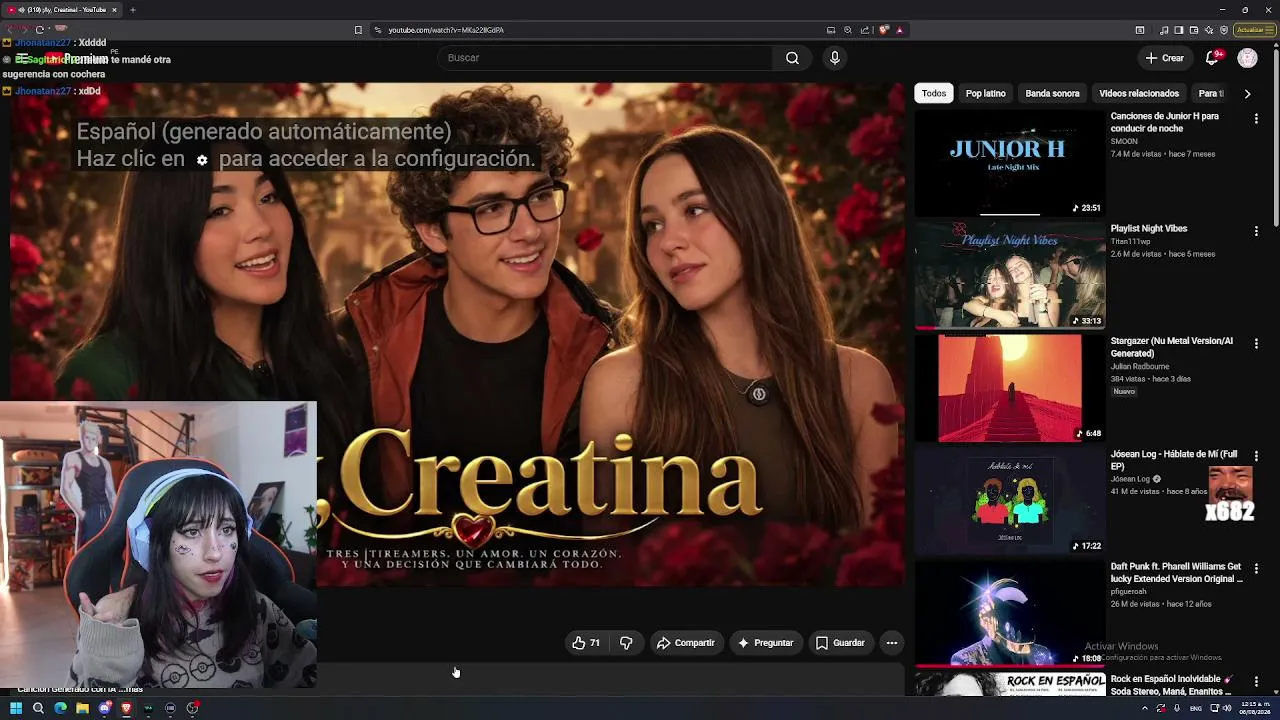
Task: Open the Junior H Late Night Mix thumbnail
Action: pos(1010,162)
